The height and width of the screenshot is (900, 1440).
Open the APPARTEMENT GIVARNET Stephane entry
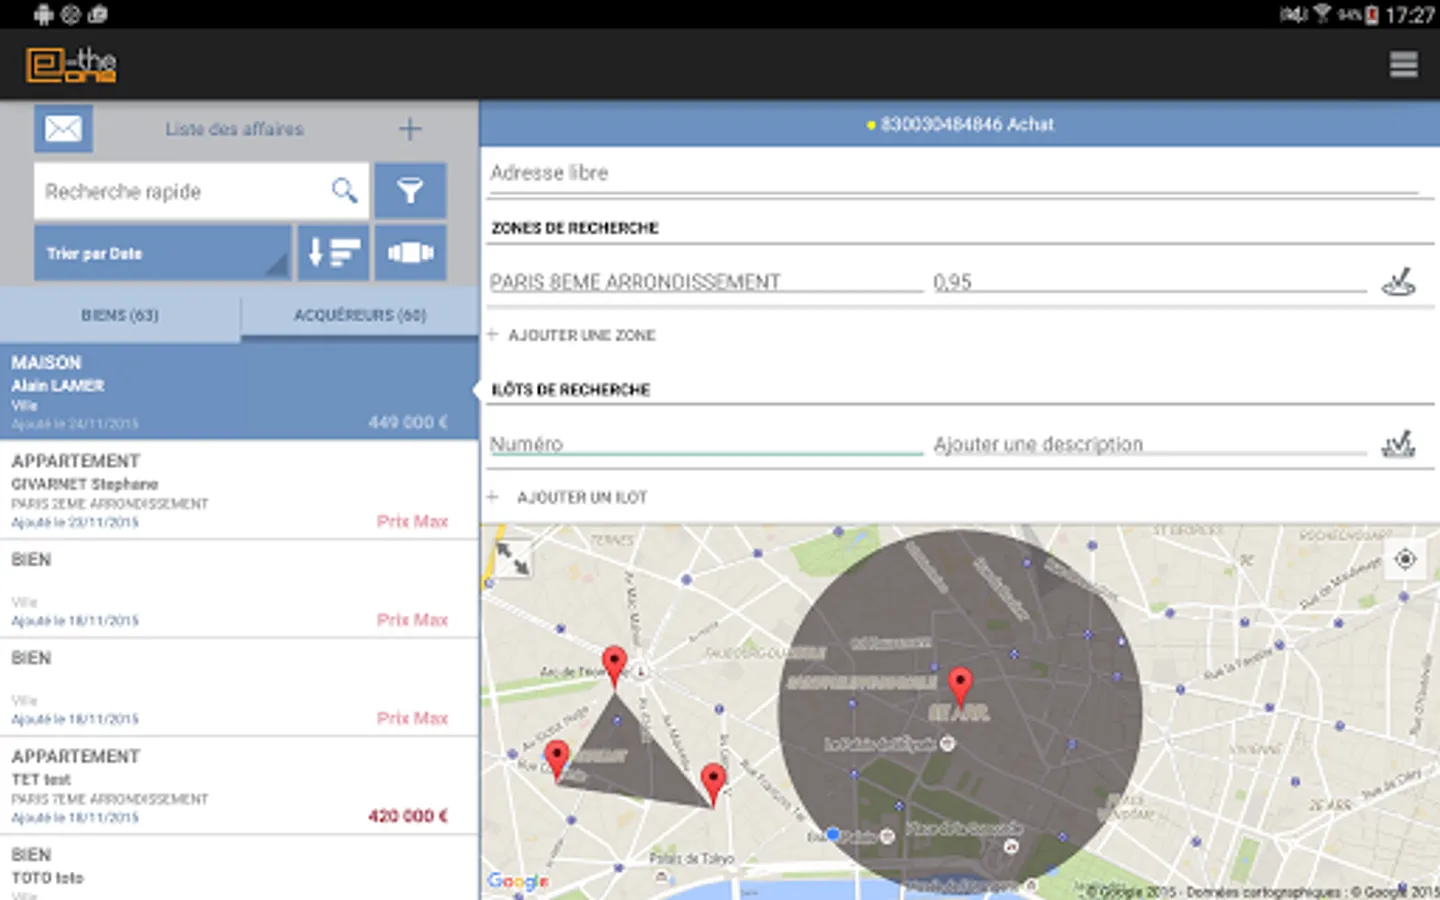pos(239,490)
